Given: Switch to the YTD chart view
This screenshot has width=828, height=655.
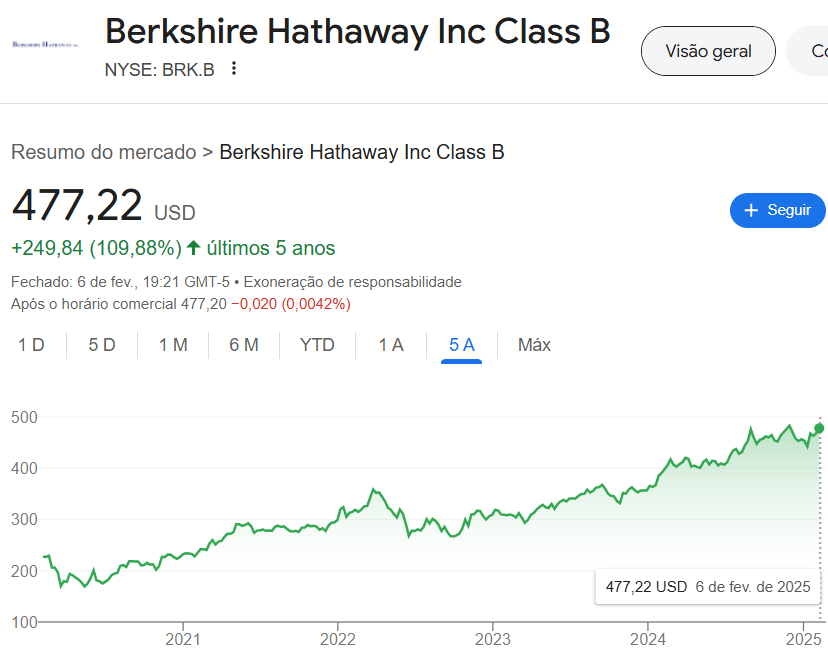Looking at the screenshot, I should pos(317,345).
